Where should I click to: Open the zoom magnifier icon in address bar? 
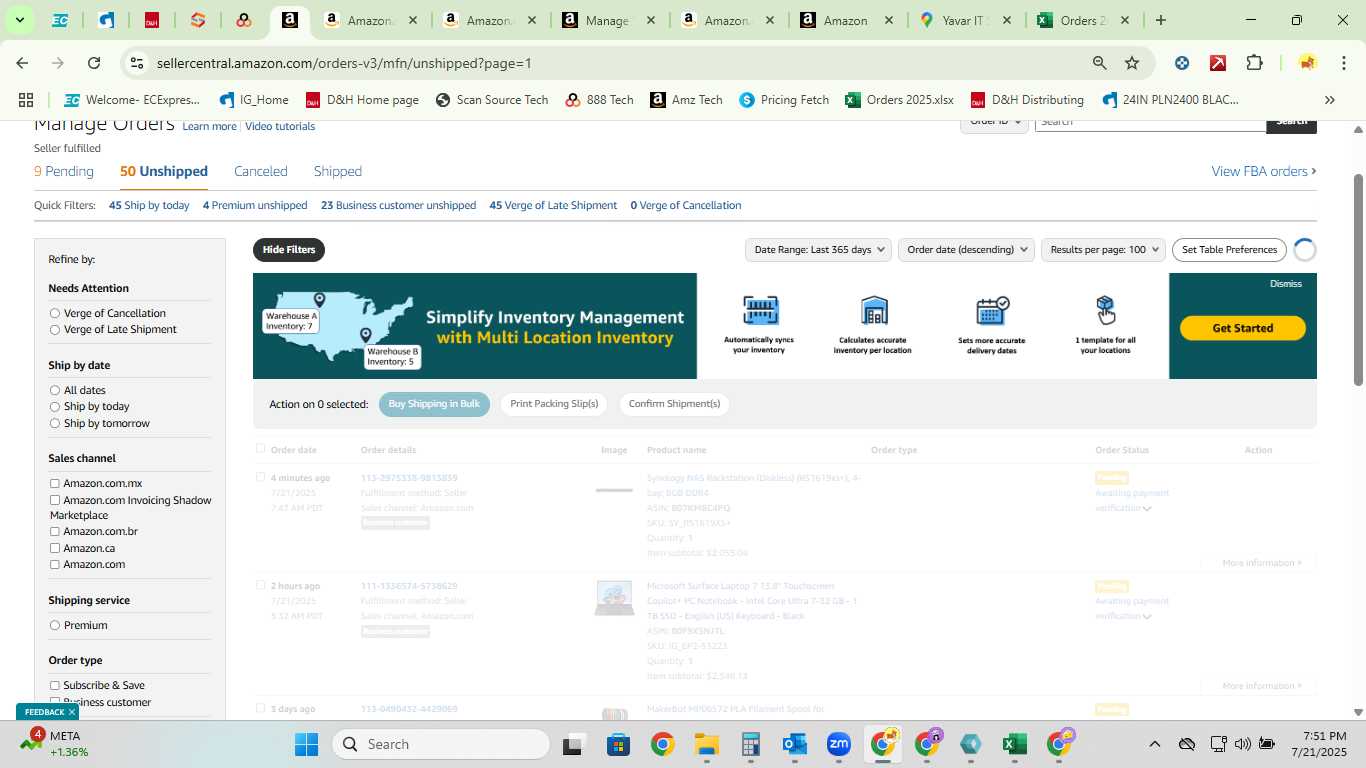coord(1100,63)
